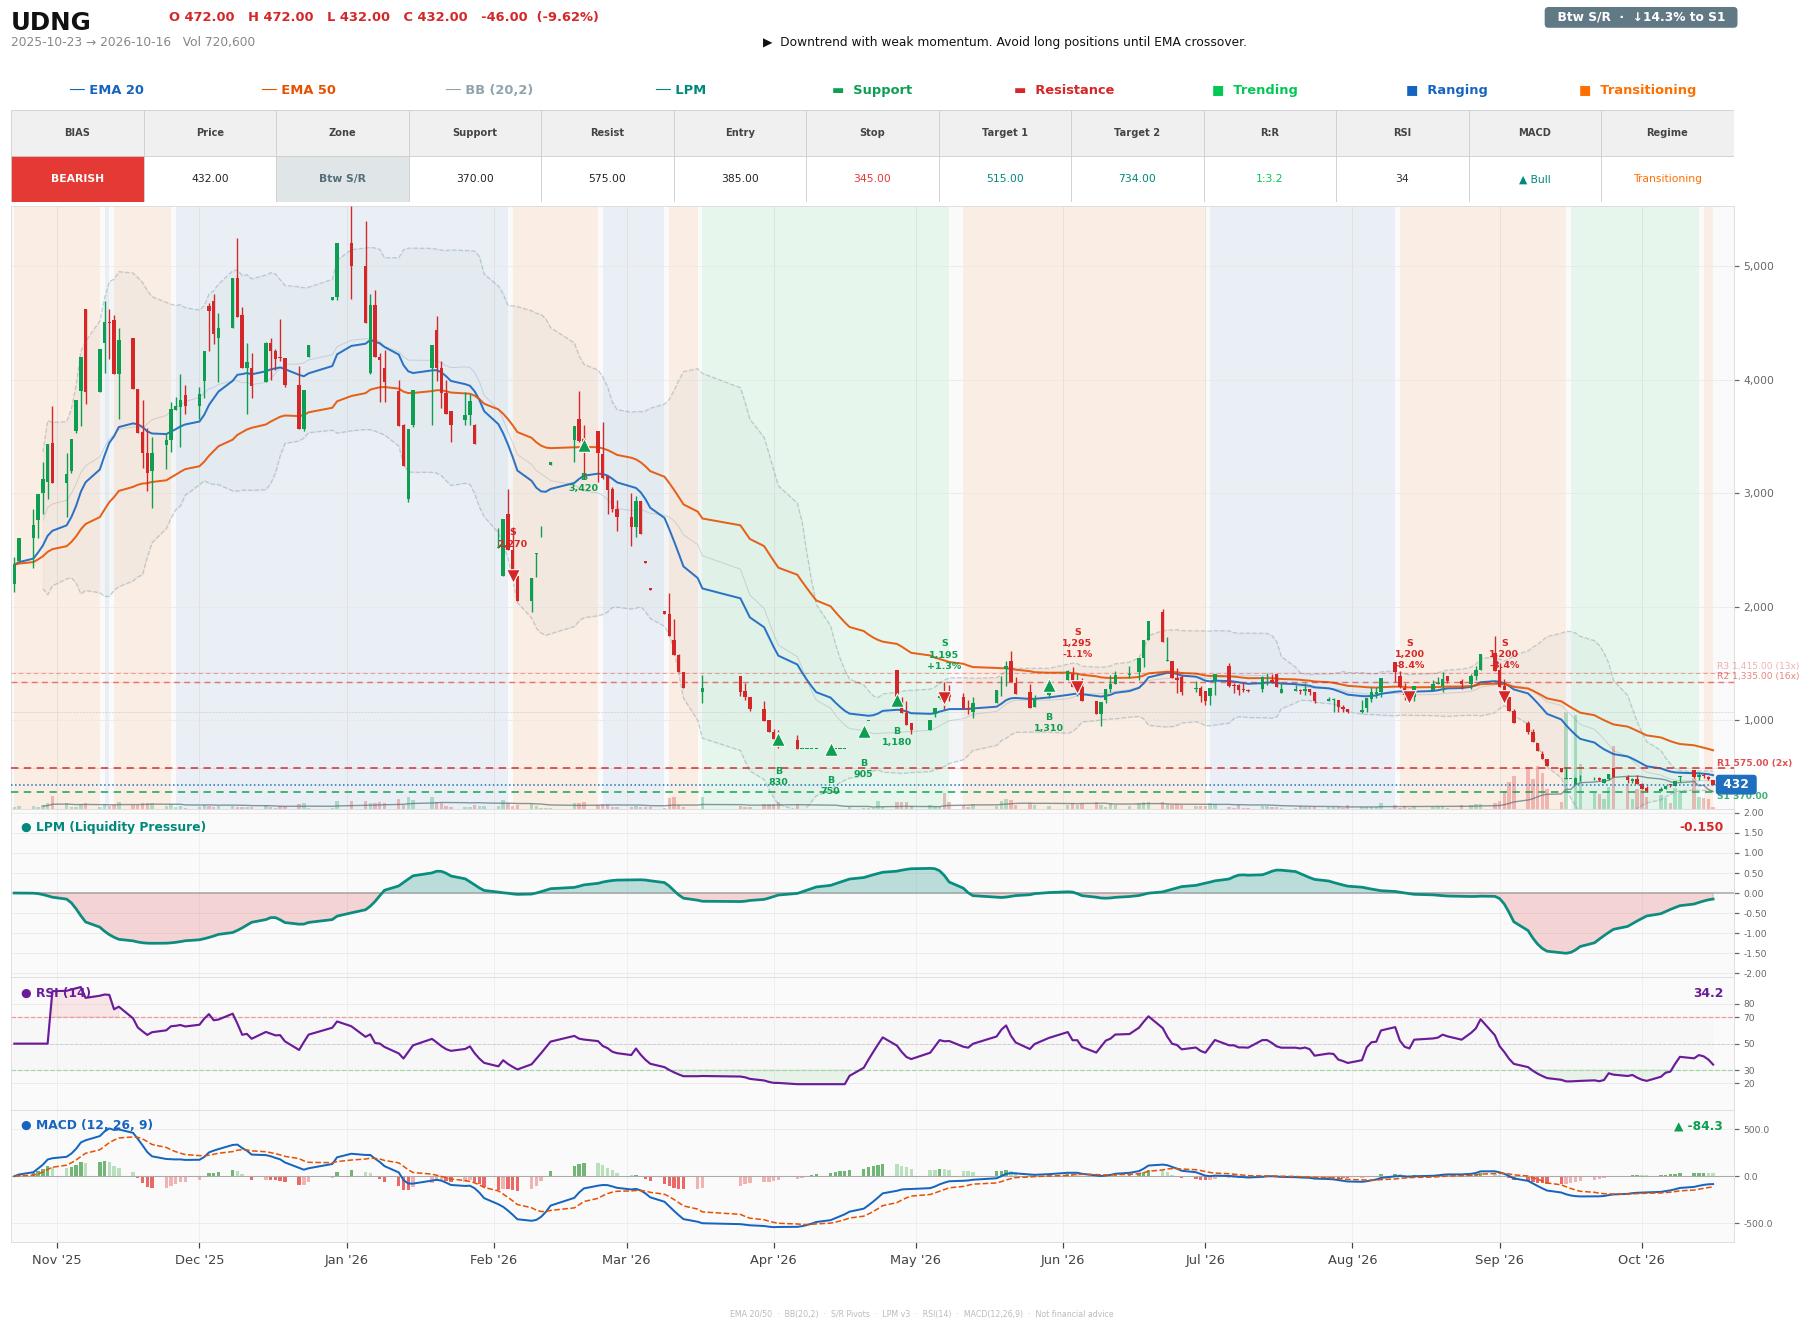
Task: Select the EMA 20 legend entry
Action: (x=106, y=90)
